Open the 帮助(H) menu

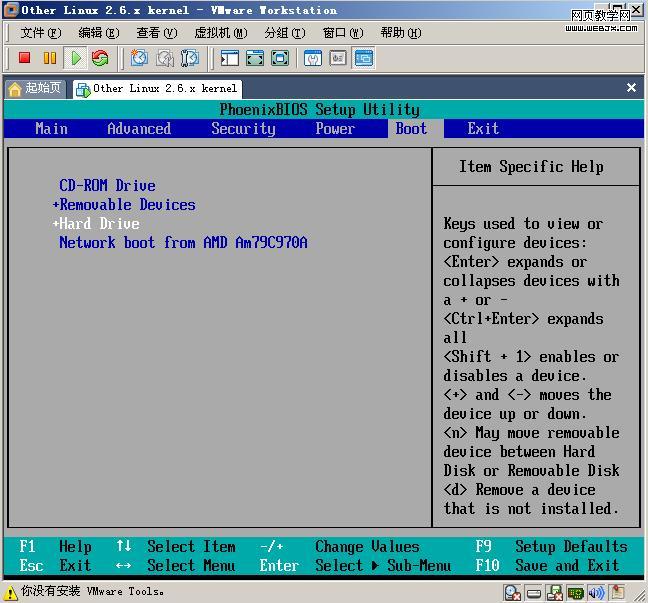point(401,32)
